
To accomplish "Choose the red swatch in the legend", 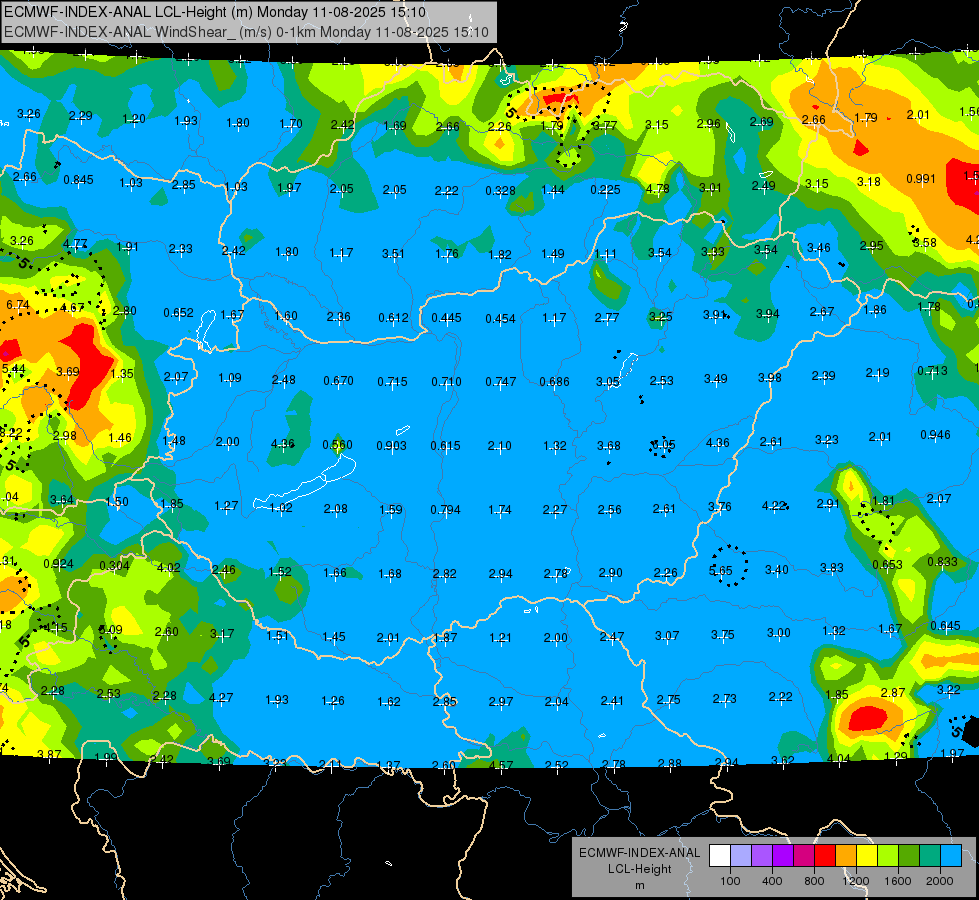I will pos(825,856).
